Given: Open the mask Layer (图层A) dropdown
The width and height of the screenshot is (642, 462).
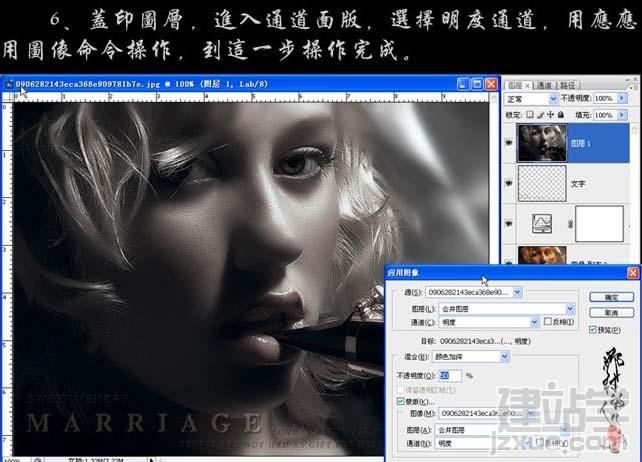Looking at the screenshot, I should (x=503, y=430).
